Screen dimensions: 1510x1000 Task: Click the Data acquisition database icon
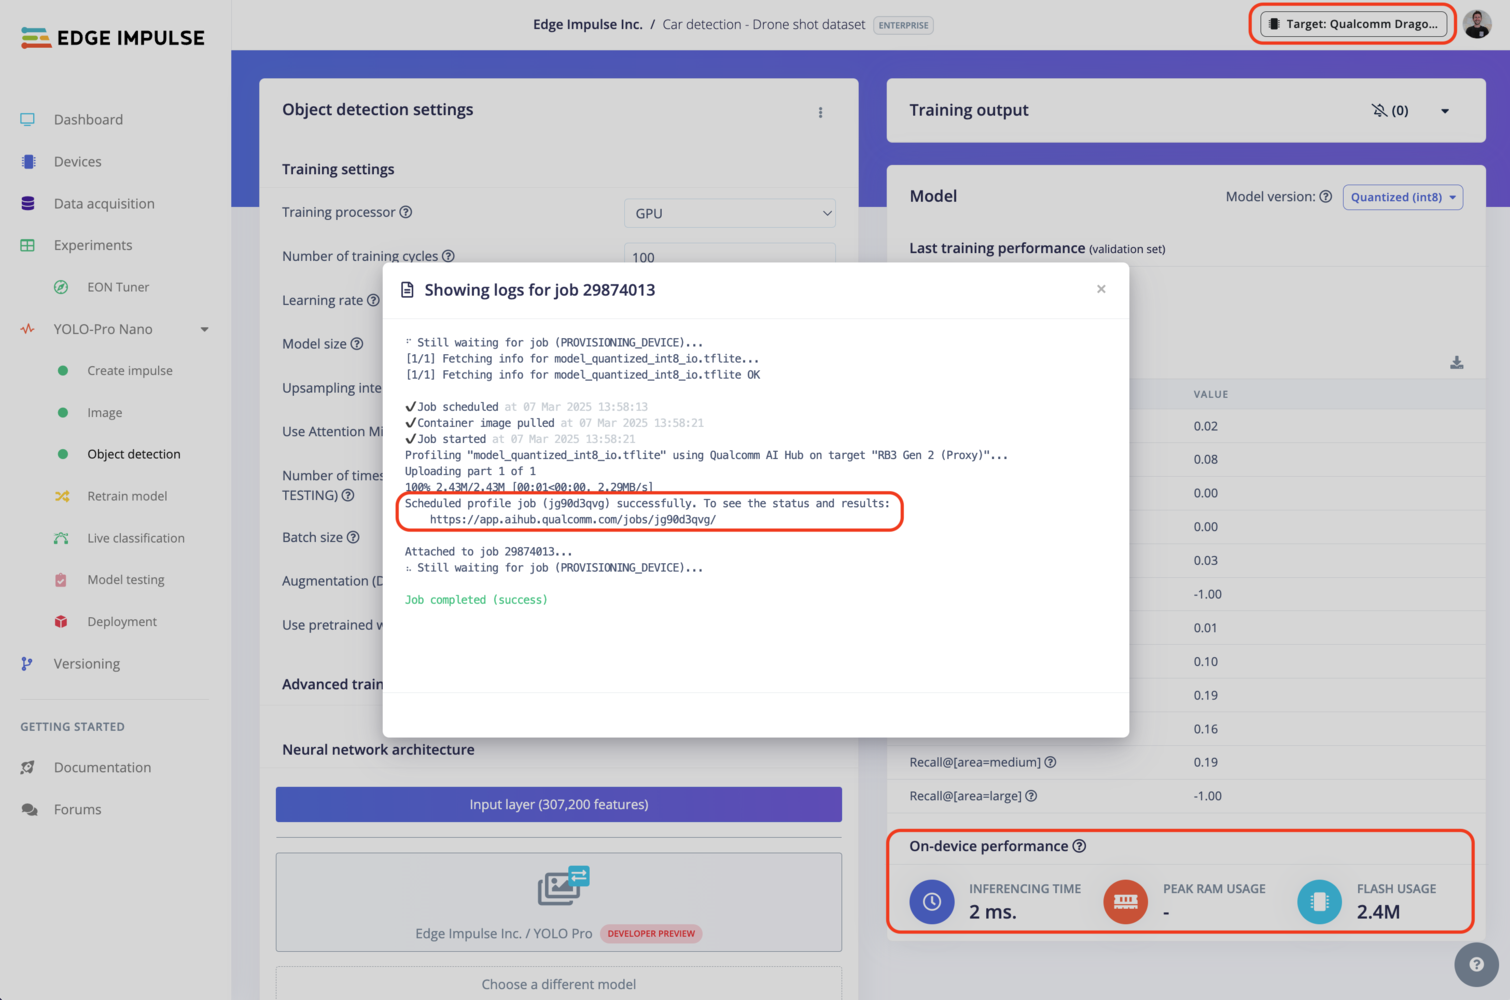[28, 203]
